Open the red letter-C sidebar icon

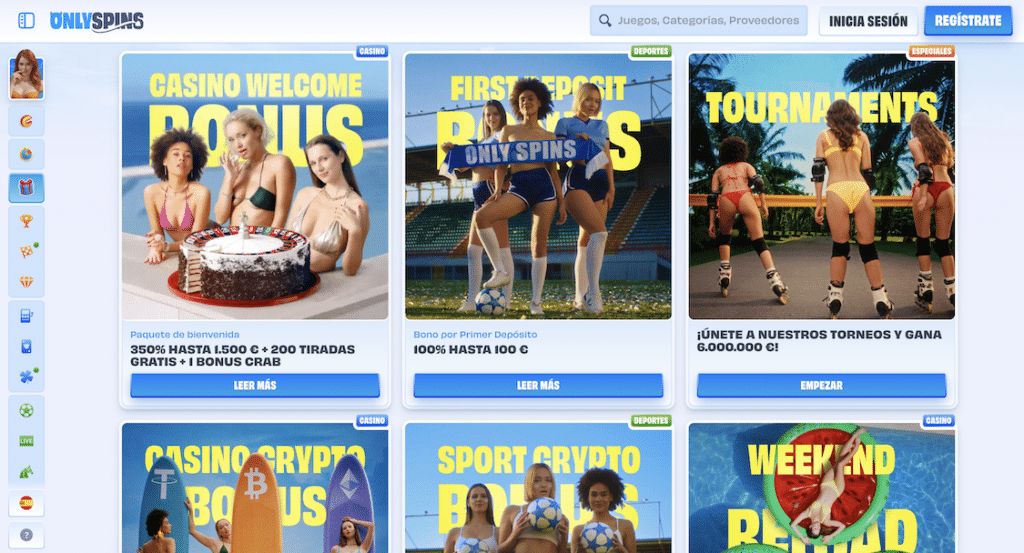click(x=26, y=121)
